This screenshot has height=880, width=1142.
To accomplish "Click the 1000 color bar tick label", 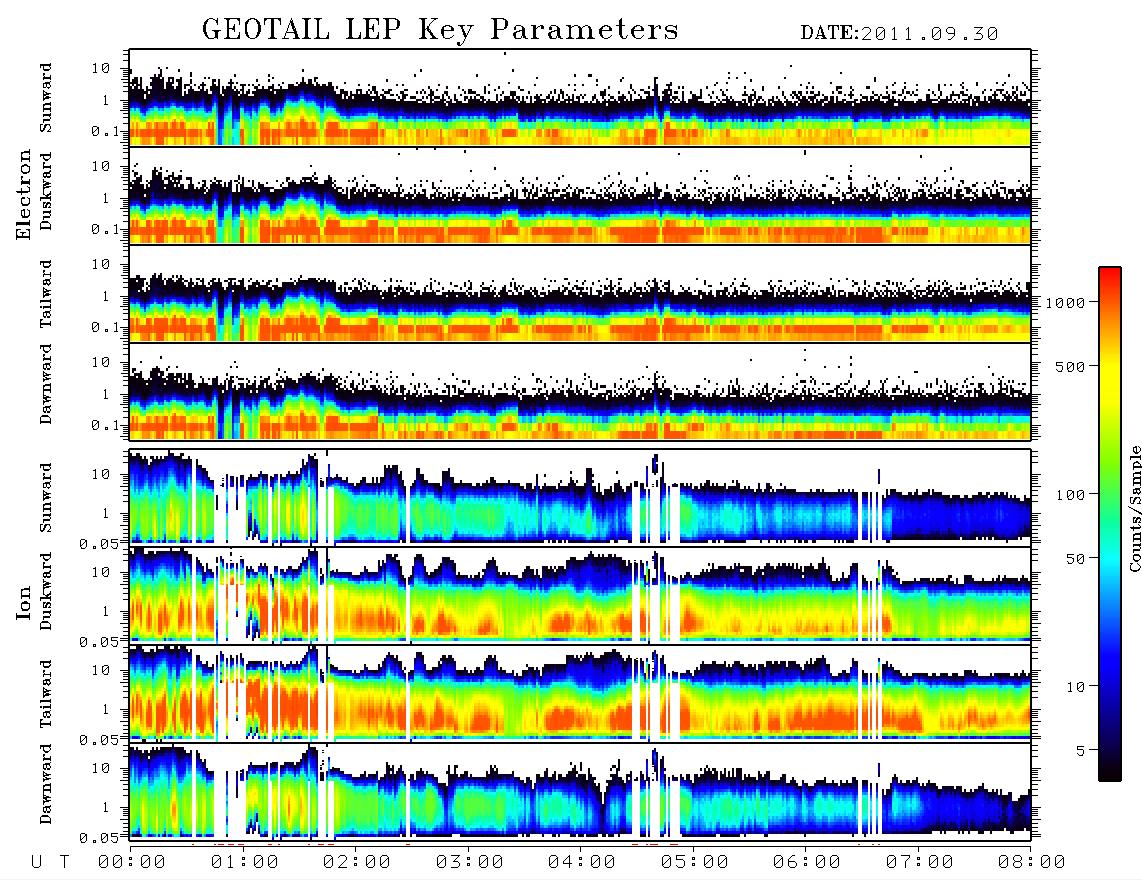I will pos(1066,303).
